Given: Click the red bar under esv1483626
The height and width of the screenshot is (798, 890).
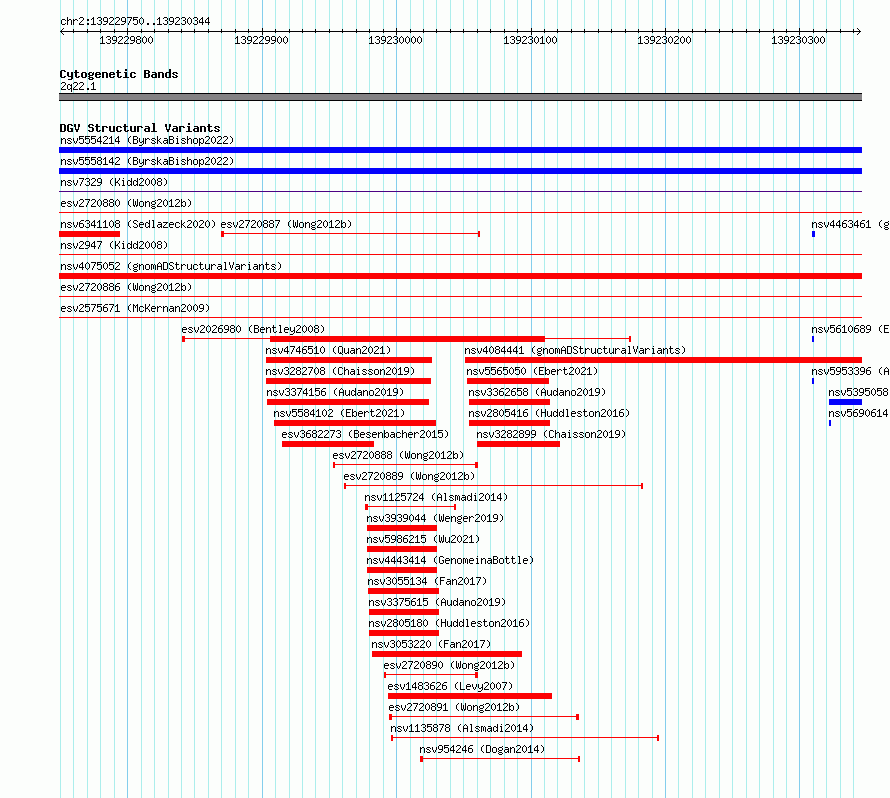Looking at the screenshot, I should (x=470, y=696).
